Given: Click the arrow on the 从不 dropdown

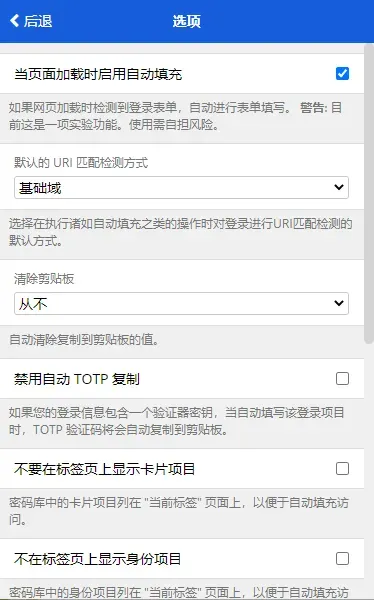Looking at the screenshot, I should click(338, 303).
